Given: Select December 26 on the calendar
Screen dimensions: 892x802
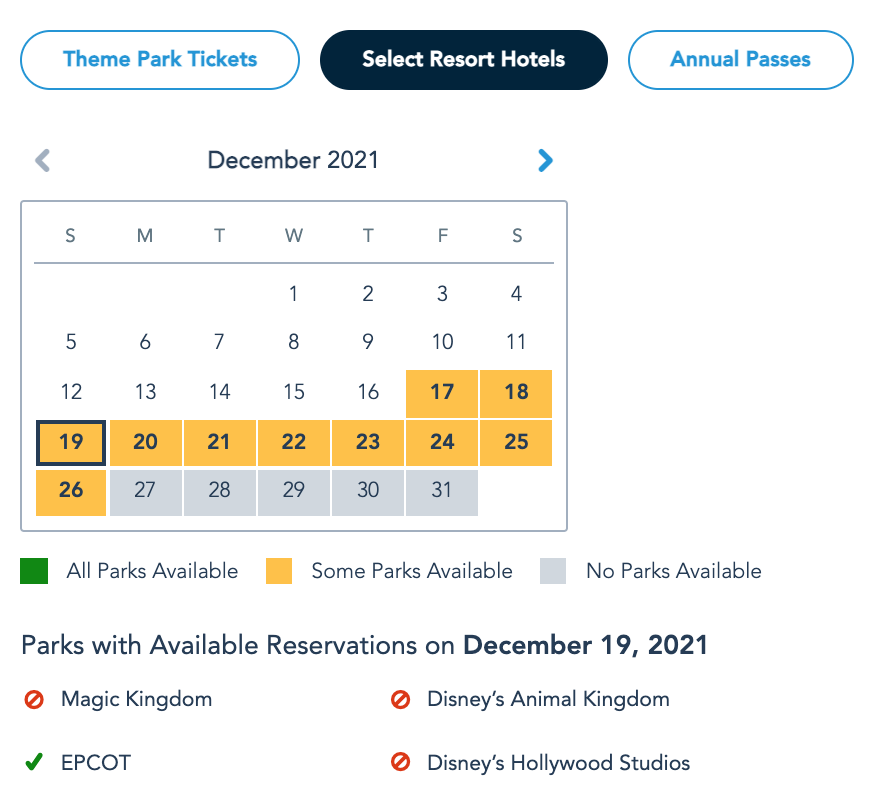Looking at the screenshot, I should coord(71,492).
